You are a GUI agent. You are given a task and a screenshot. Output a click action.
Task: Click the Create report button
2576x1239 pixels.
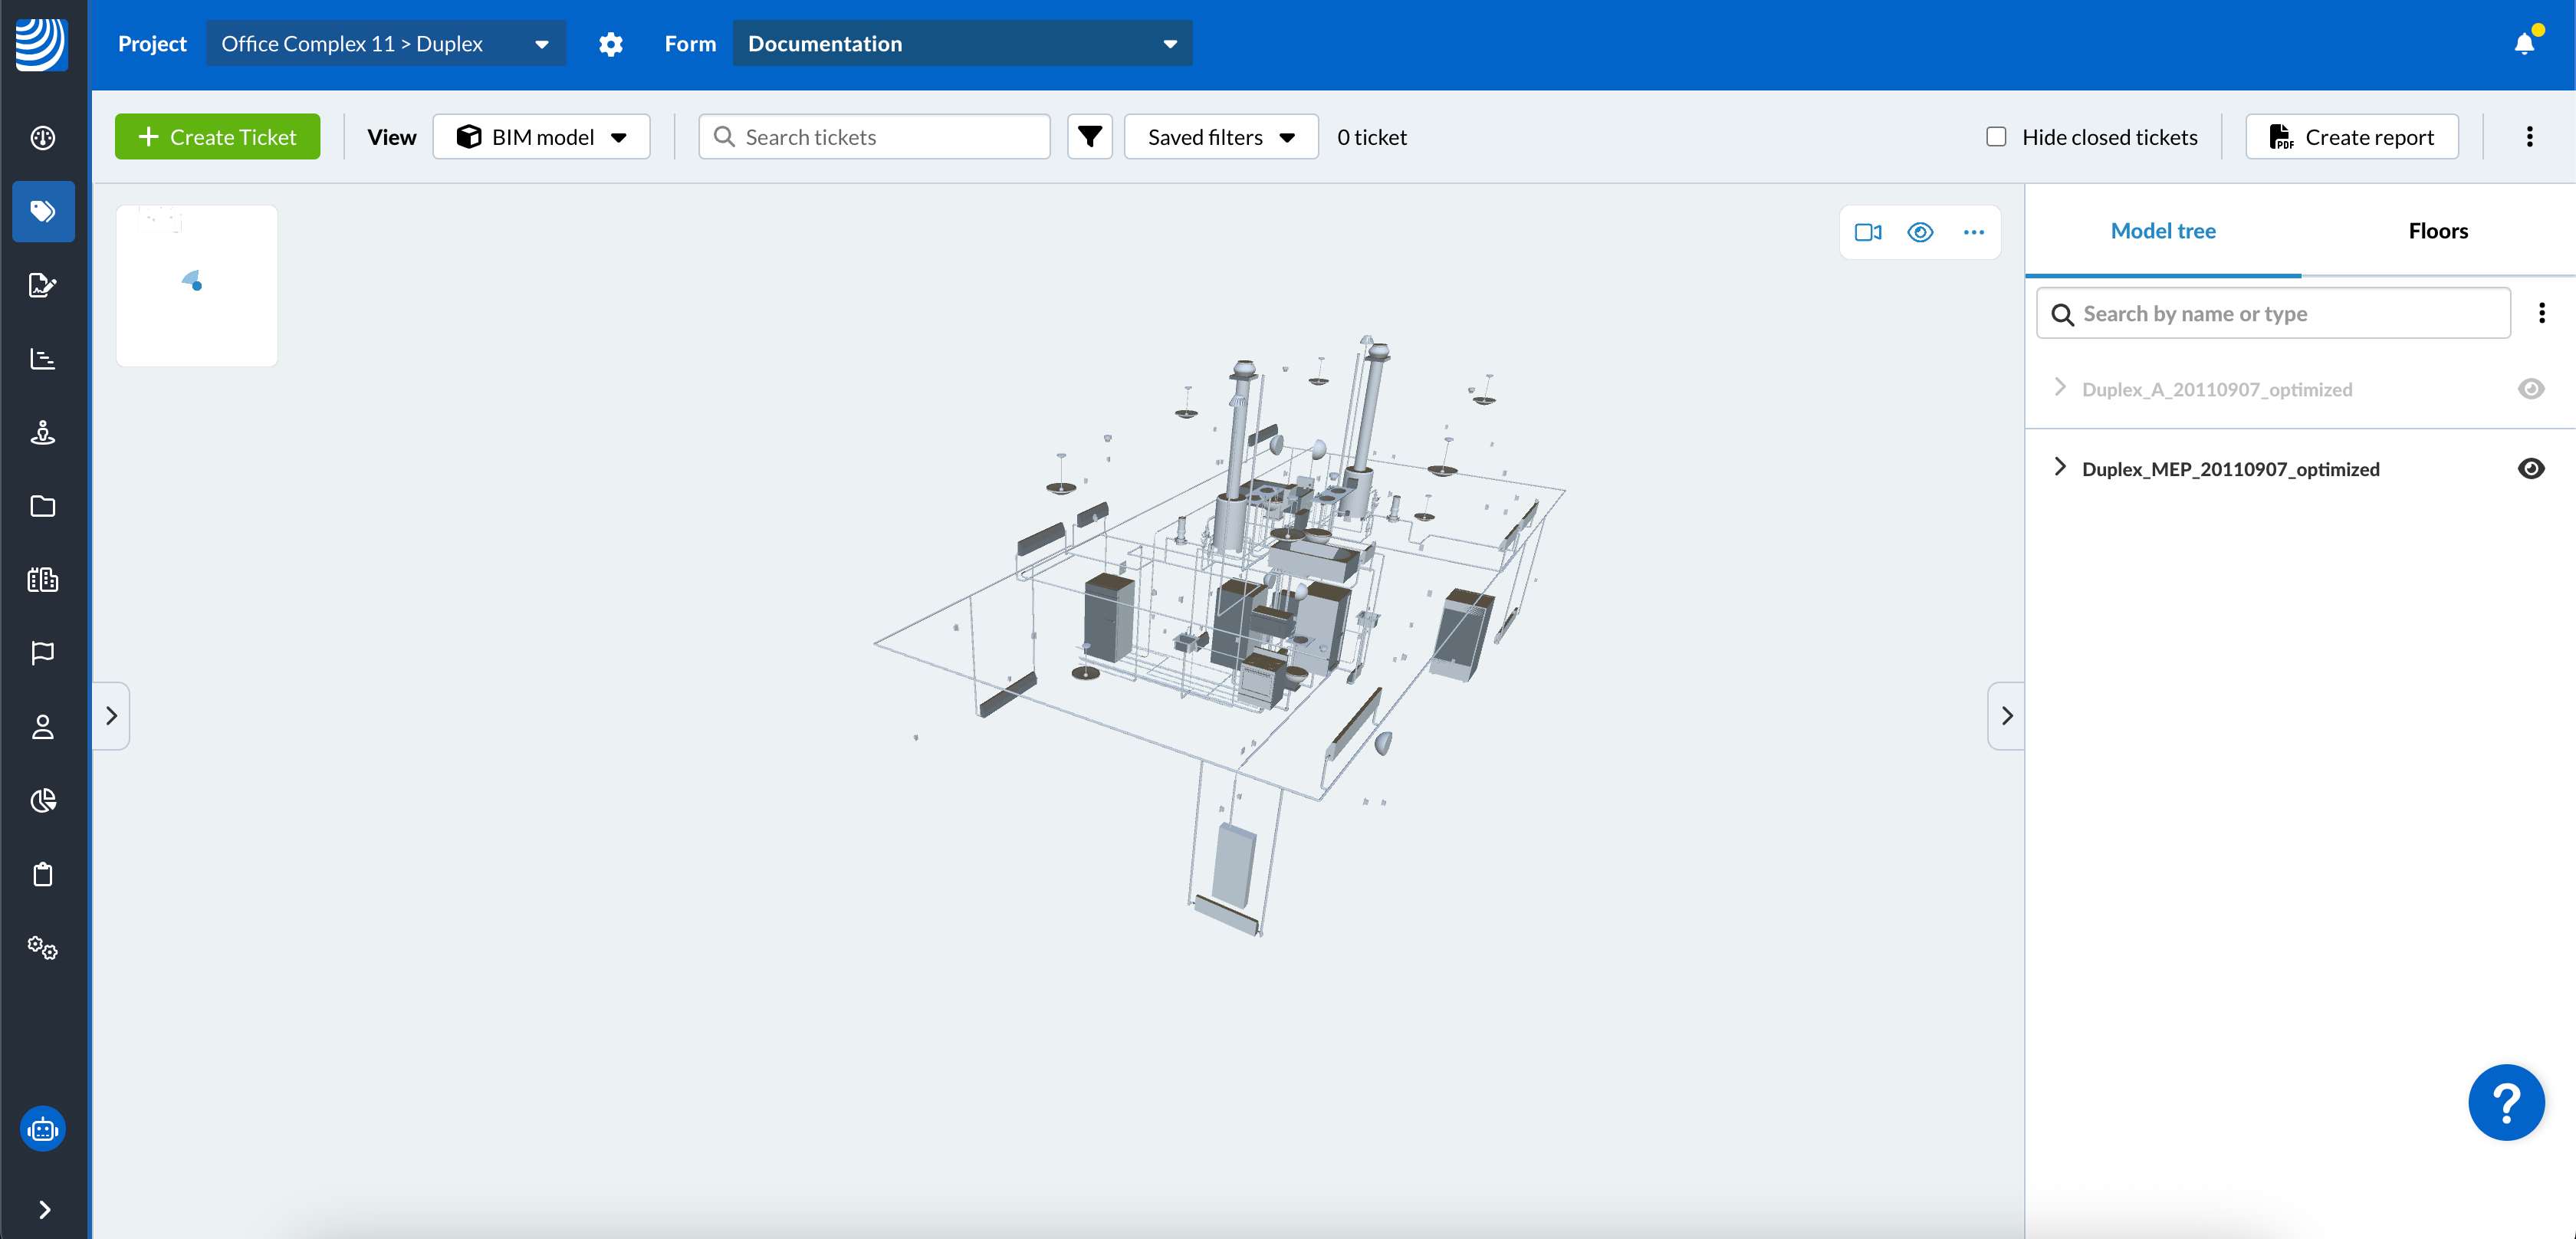tap(2351, 137)
